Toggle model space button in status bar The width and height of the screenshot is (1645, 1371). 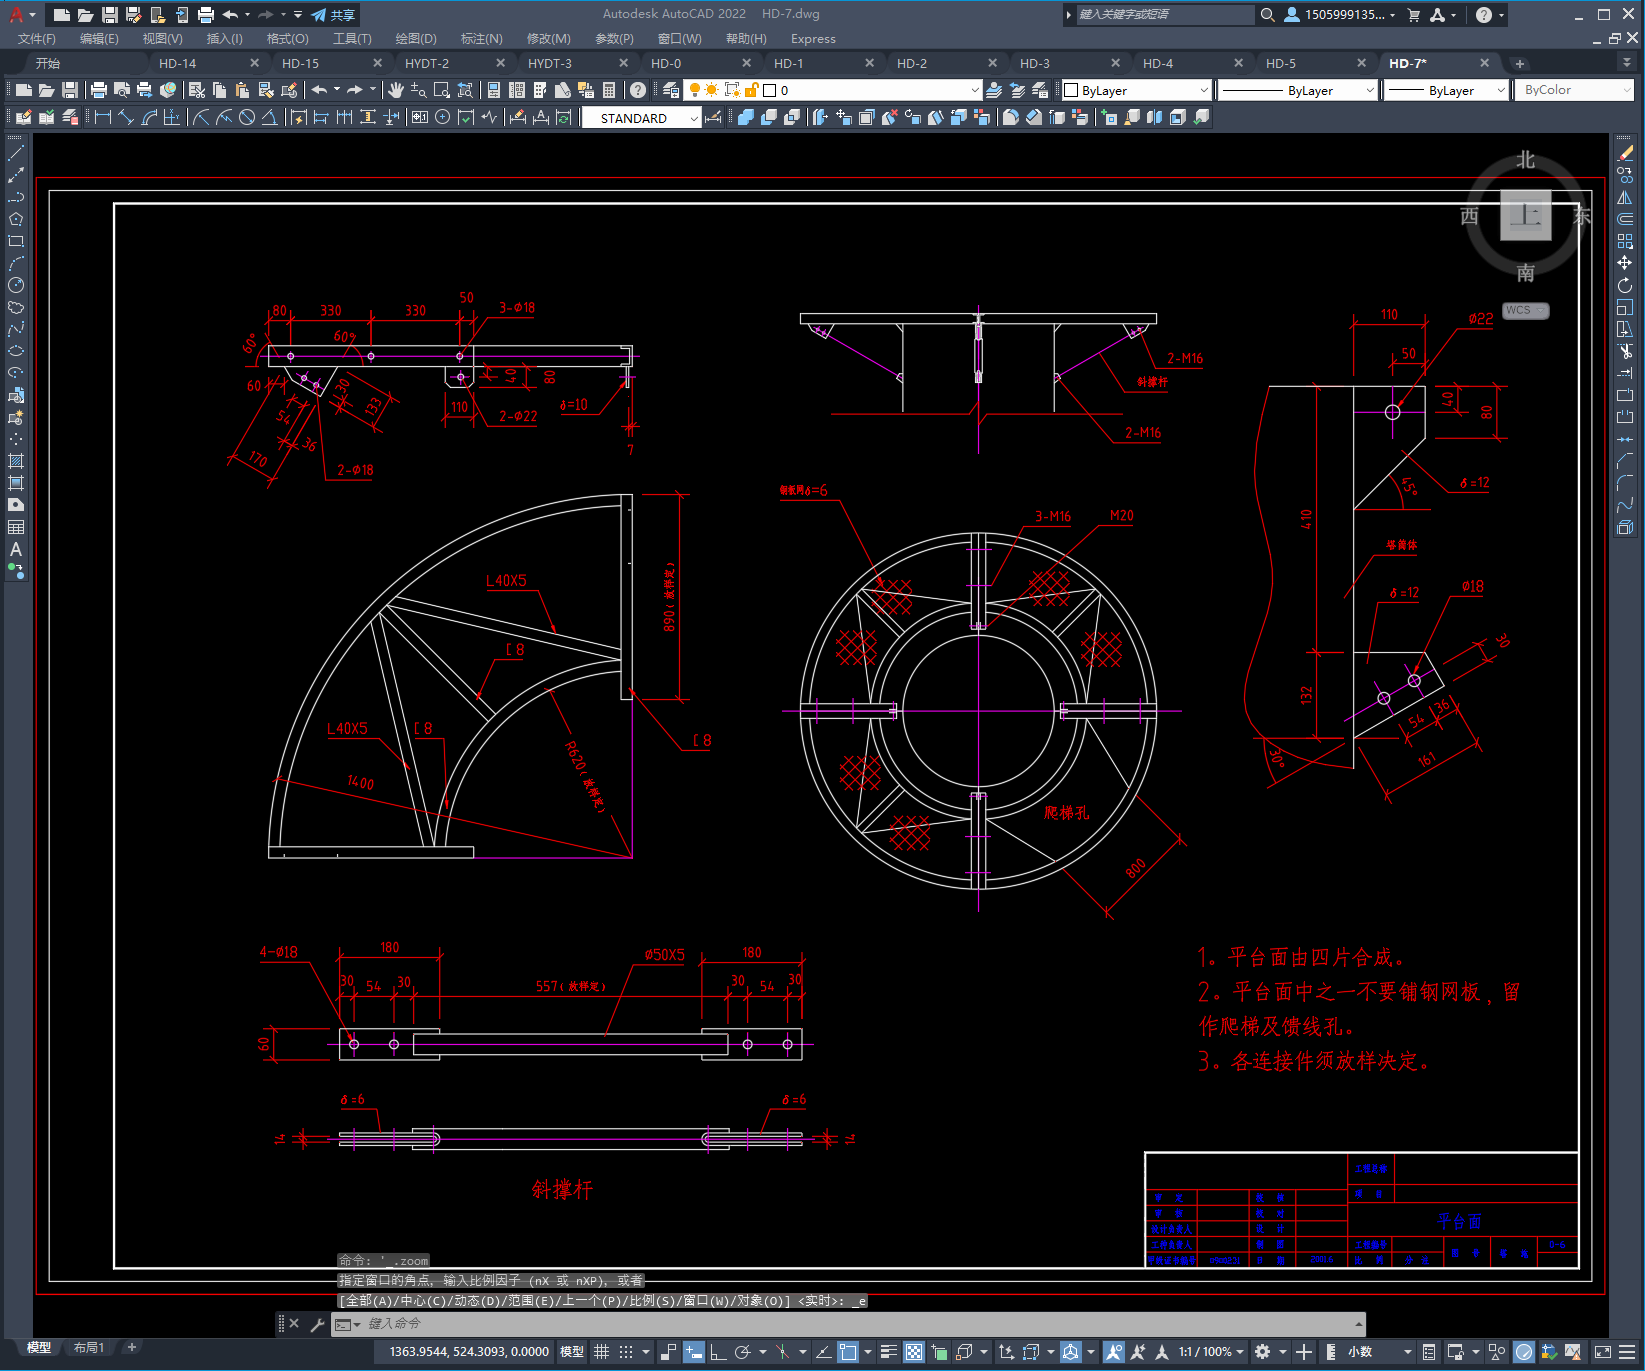572,1352
